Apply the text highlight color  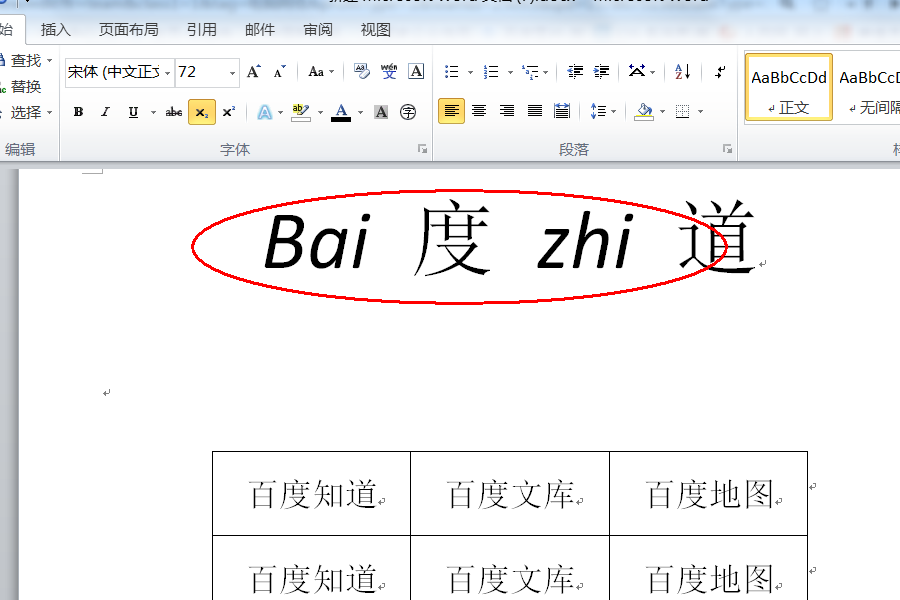301,112
